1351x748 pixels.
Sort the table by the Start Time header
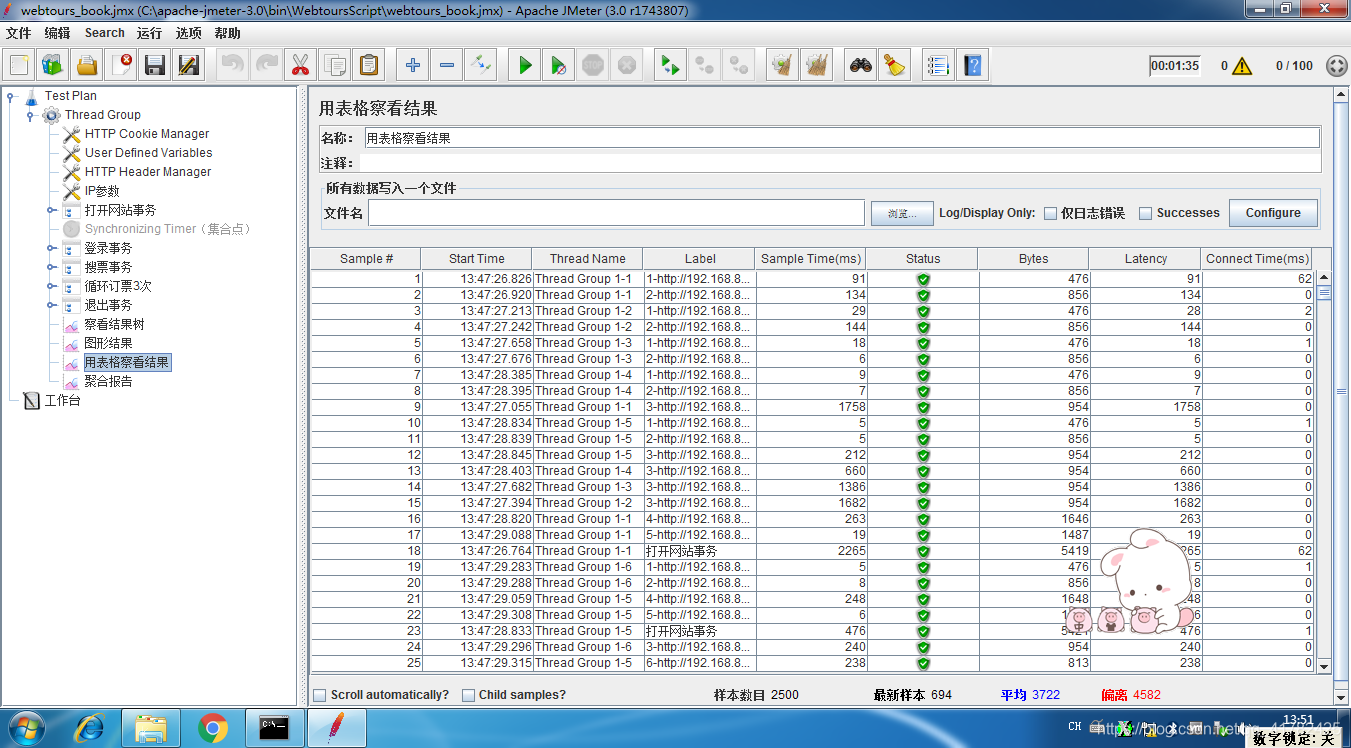(477, 259)
